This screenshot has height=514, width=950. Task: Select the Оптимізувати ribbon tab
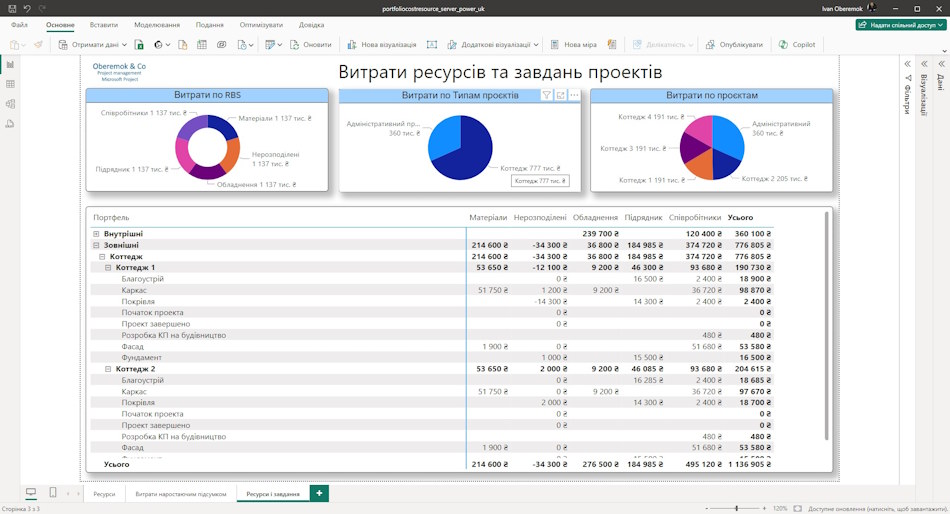[261, 25]
